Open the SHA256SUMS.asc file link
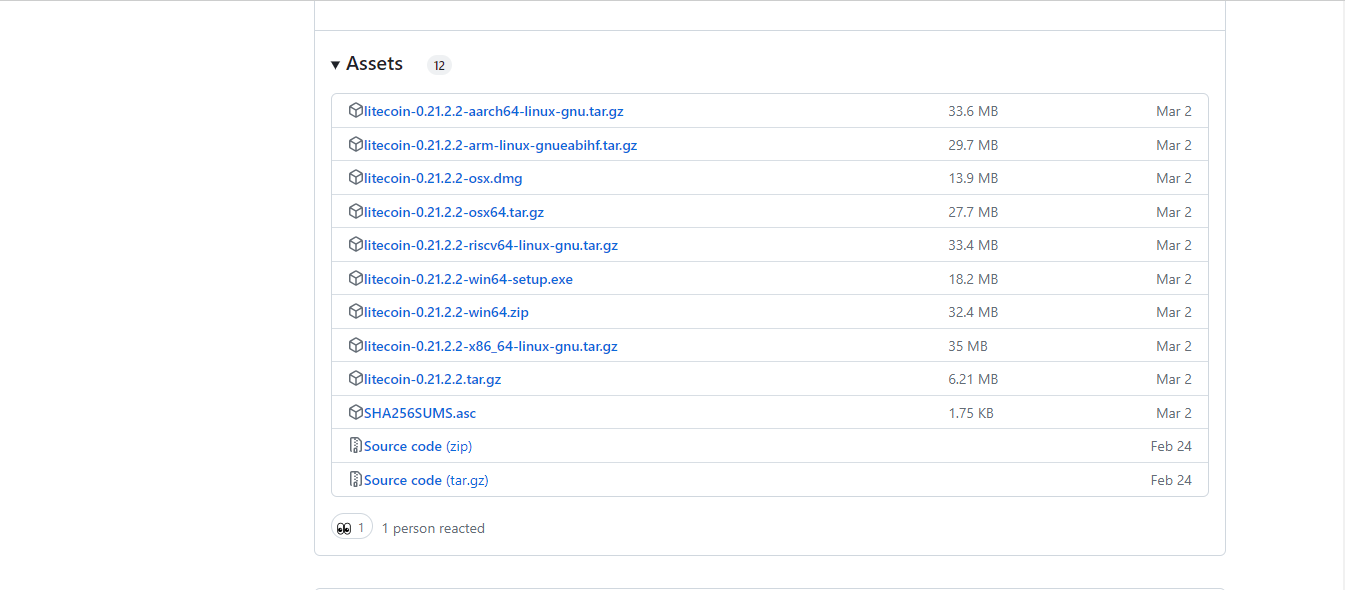The height and width of the screenshot is (590, 1345). pos(420,413)
